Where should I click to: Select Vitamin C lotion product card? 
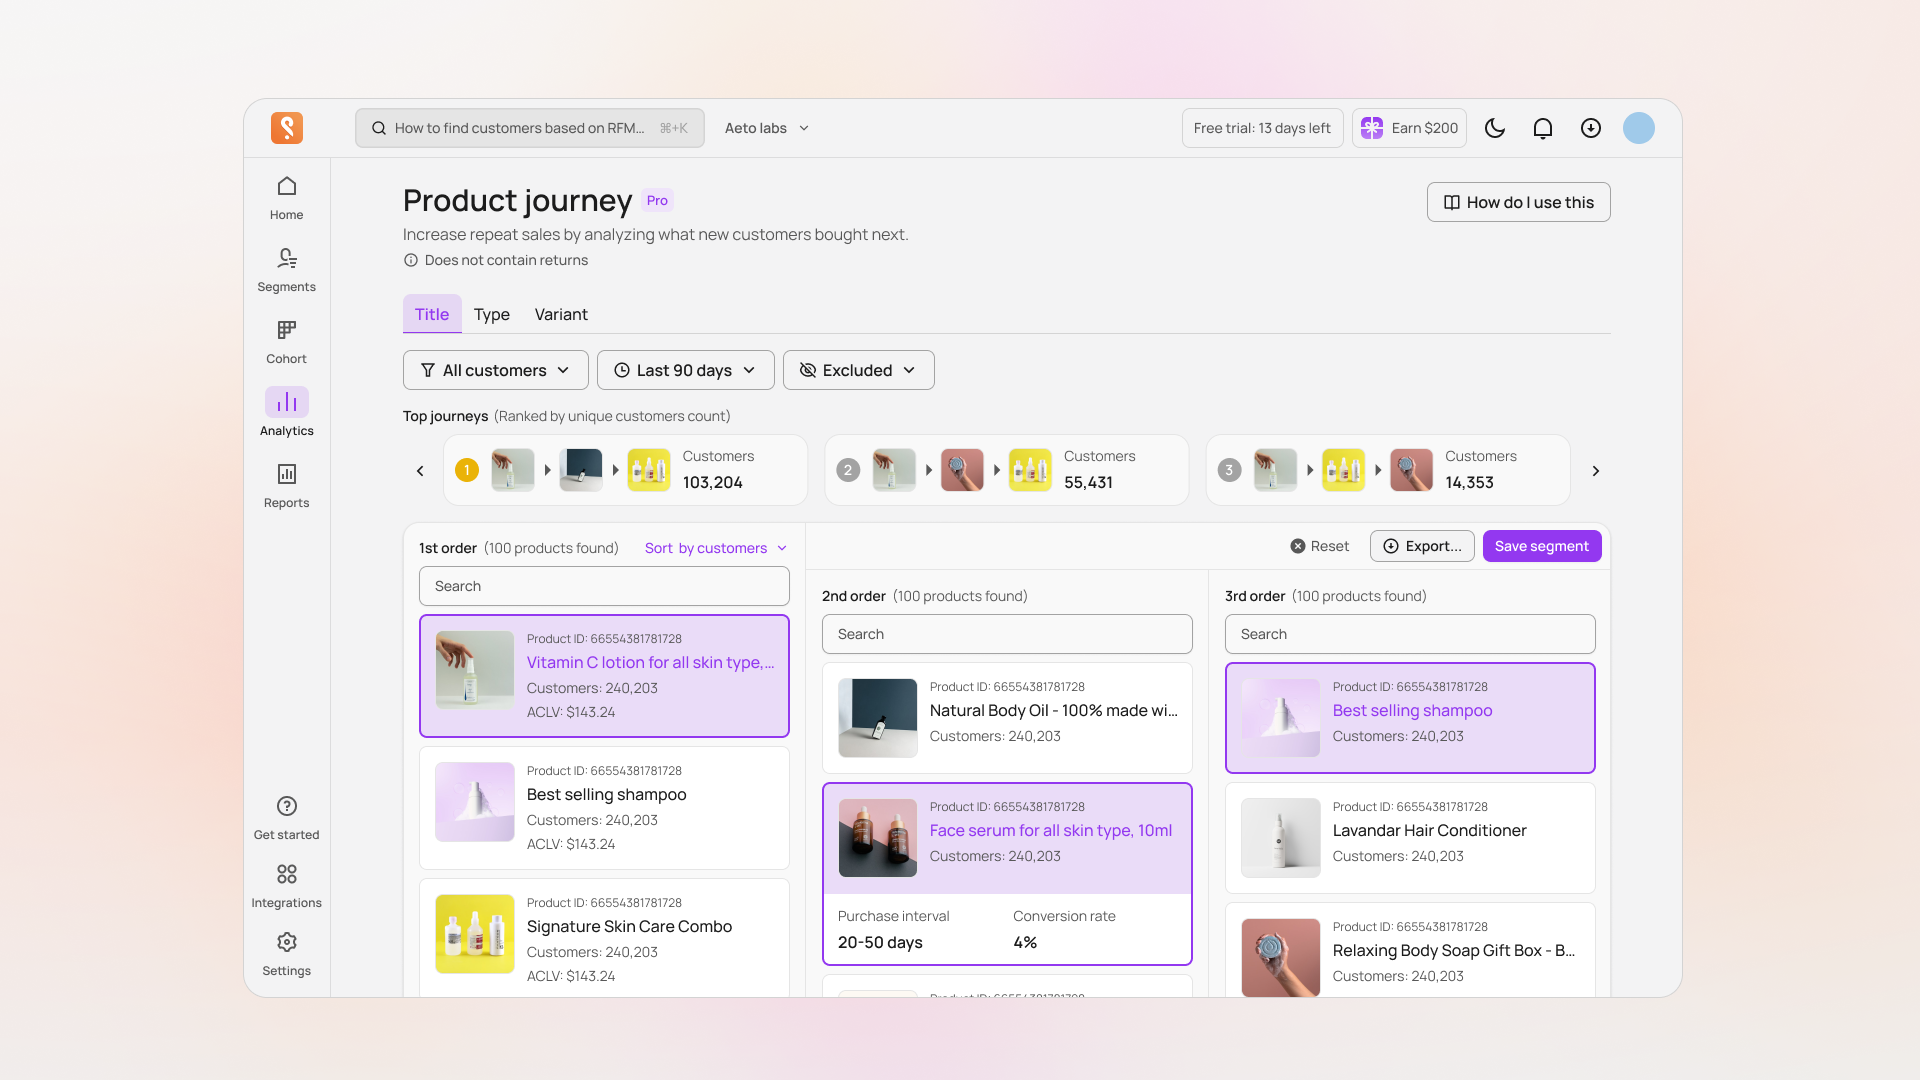pos(604,676)
